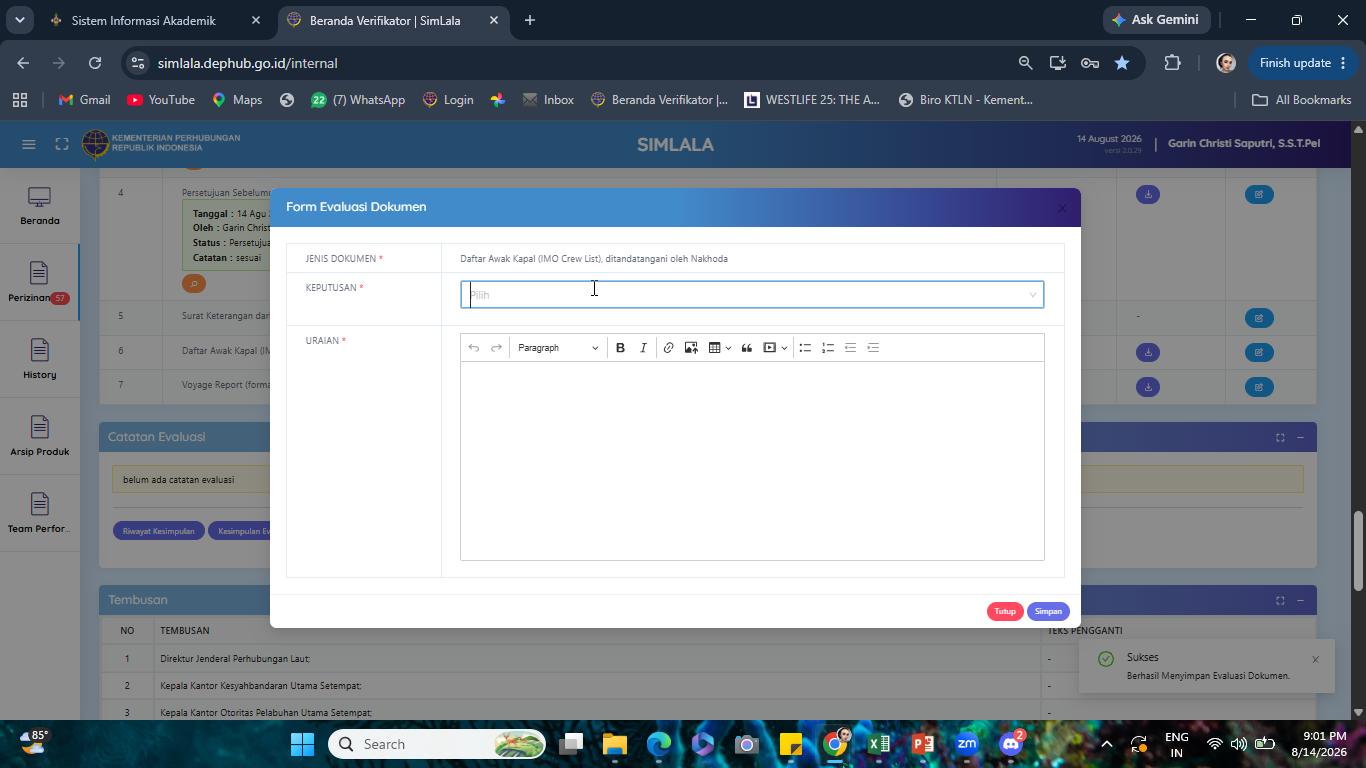Toggle italic formatting in the Uraian editor

(x=643, y=348)
